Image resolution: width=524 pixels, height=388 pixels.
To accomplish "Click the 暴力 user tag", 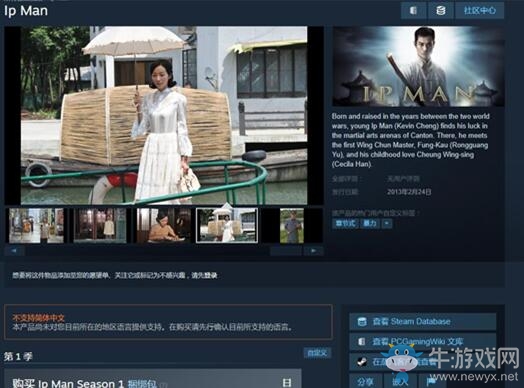I will click(370, 223).
